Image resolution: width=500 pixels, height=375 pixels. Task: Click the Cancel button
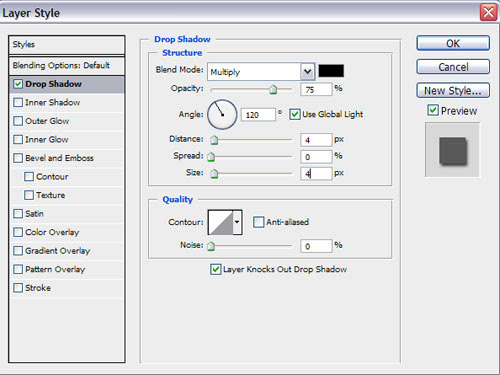click(x=453, y=67)
